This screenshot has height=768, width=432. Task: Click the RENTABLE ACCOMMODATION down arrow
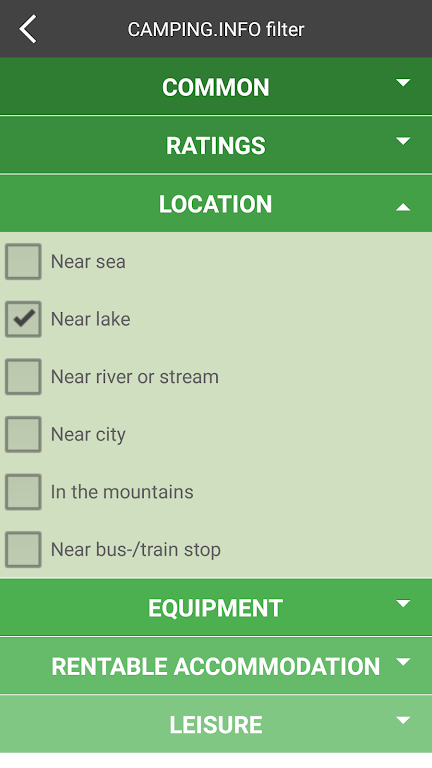[403, 662]
